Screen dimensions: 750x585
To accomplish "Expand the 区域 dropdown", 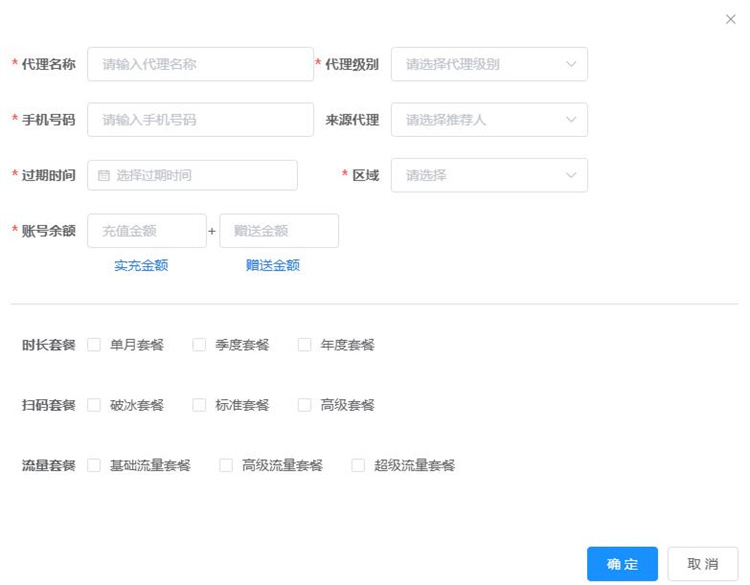I will tap(489, 175).
